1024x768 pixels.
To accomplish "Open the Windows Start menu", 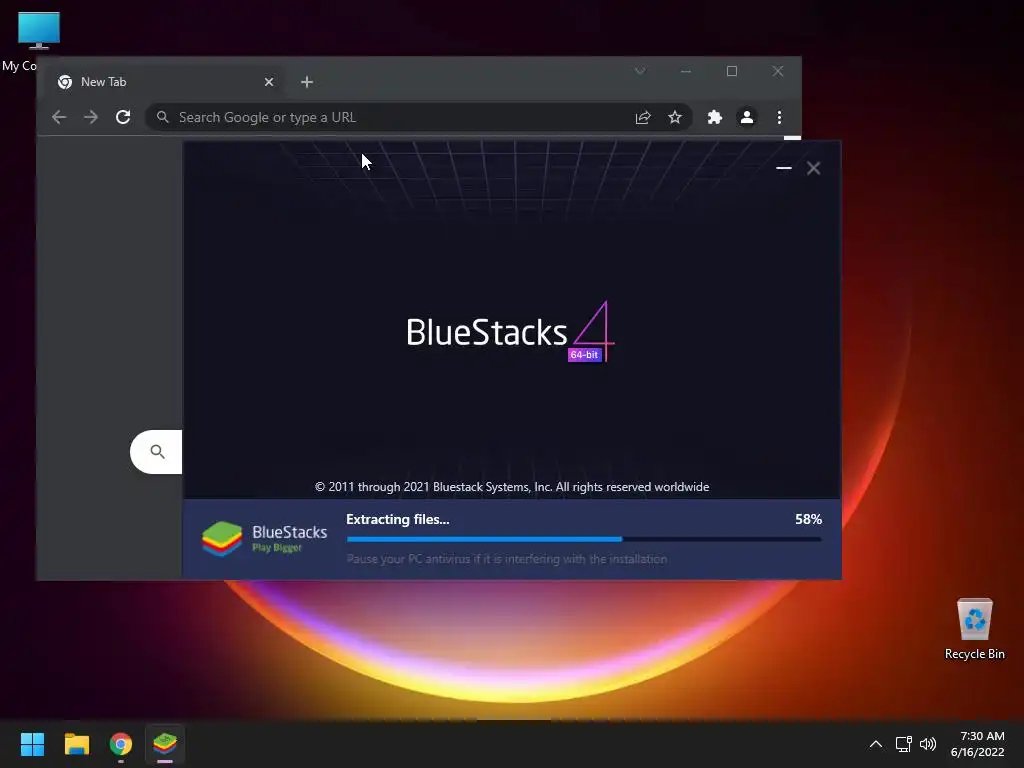I will pyautogui.click(x=32, y=744).
